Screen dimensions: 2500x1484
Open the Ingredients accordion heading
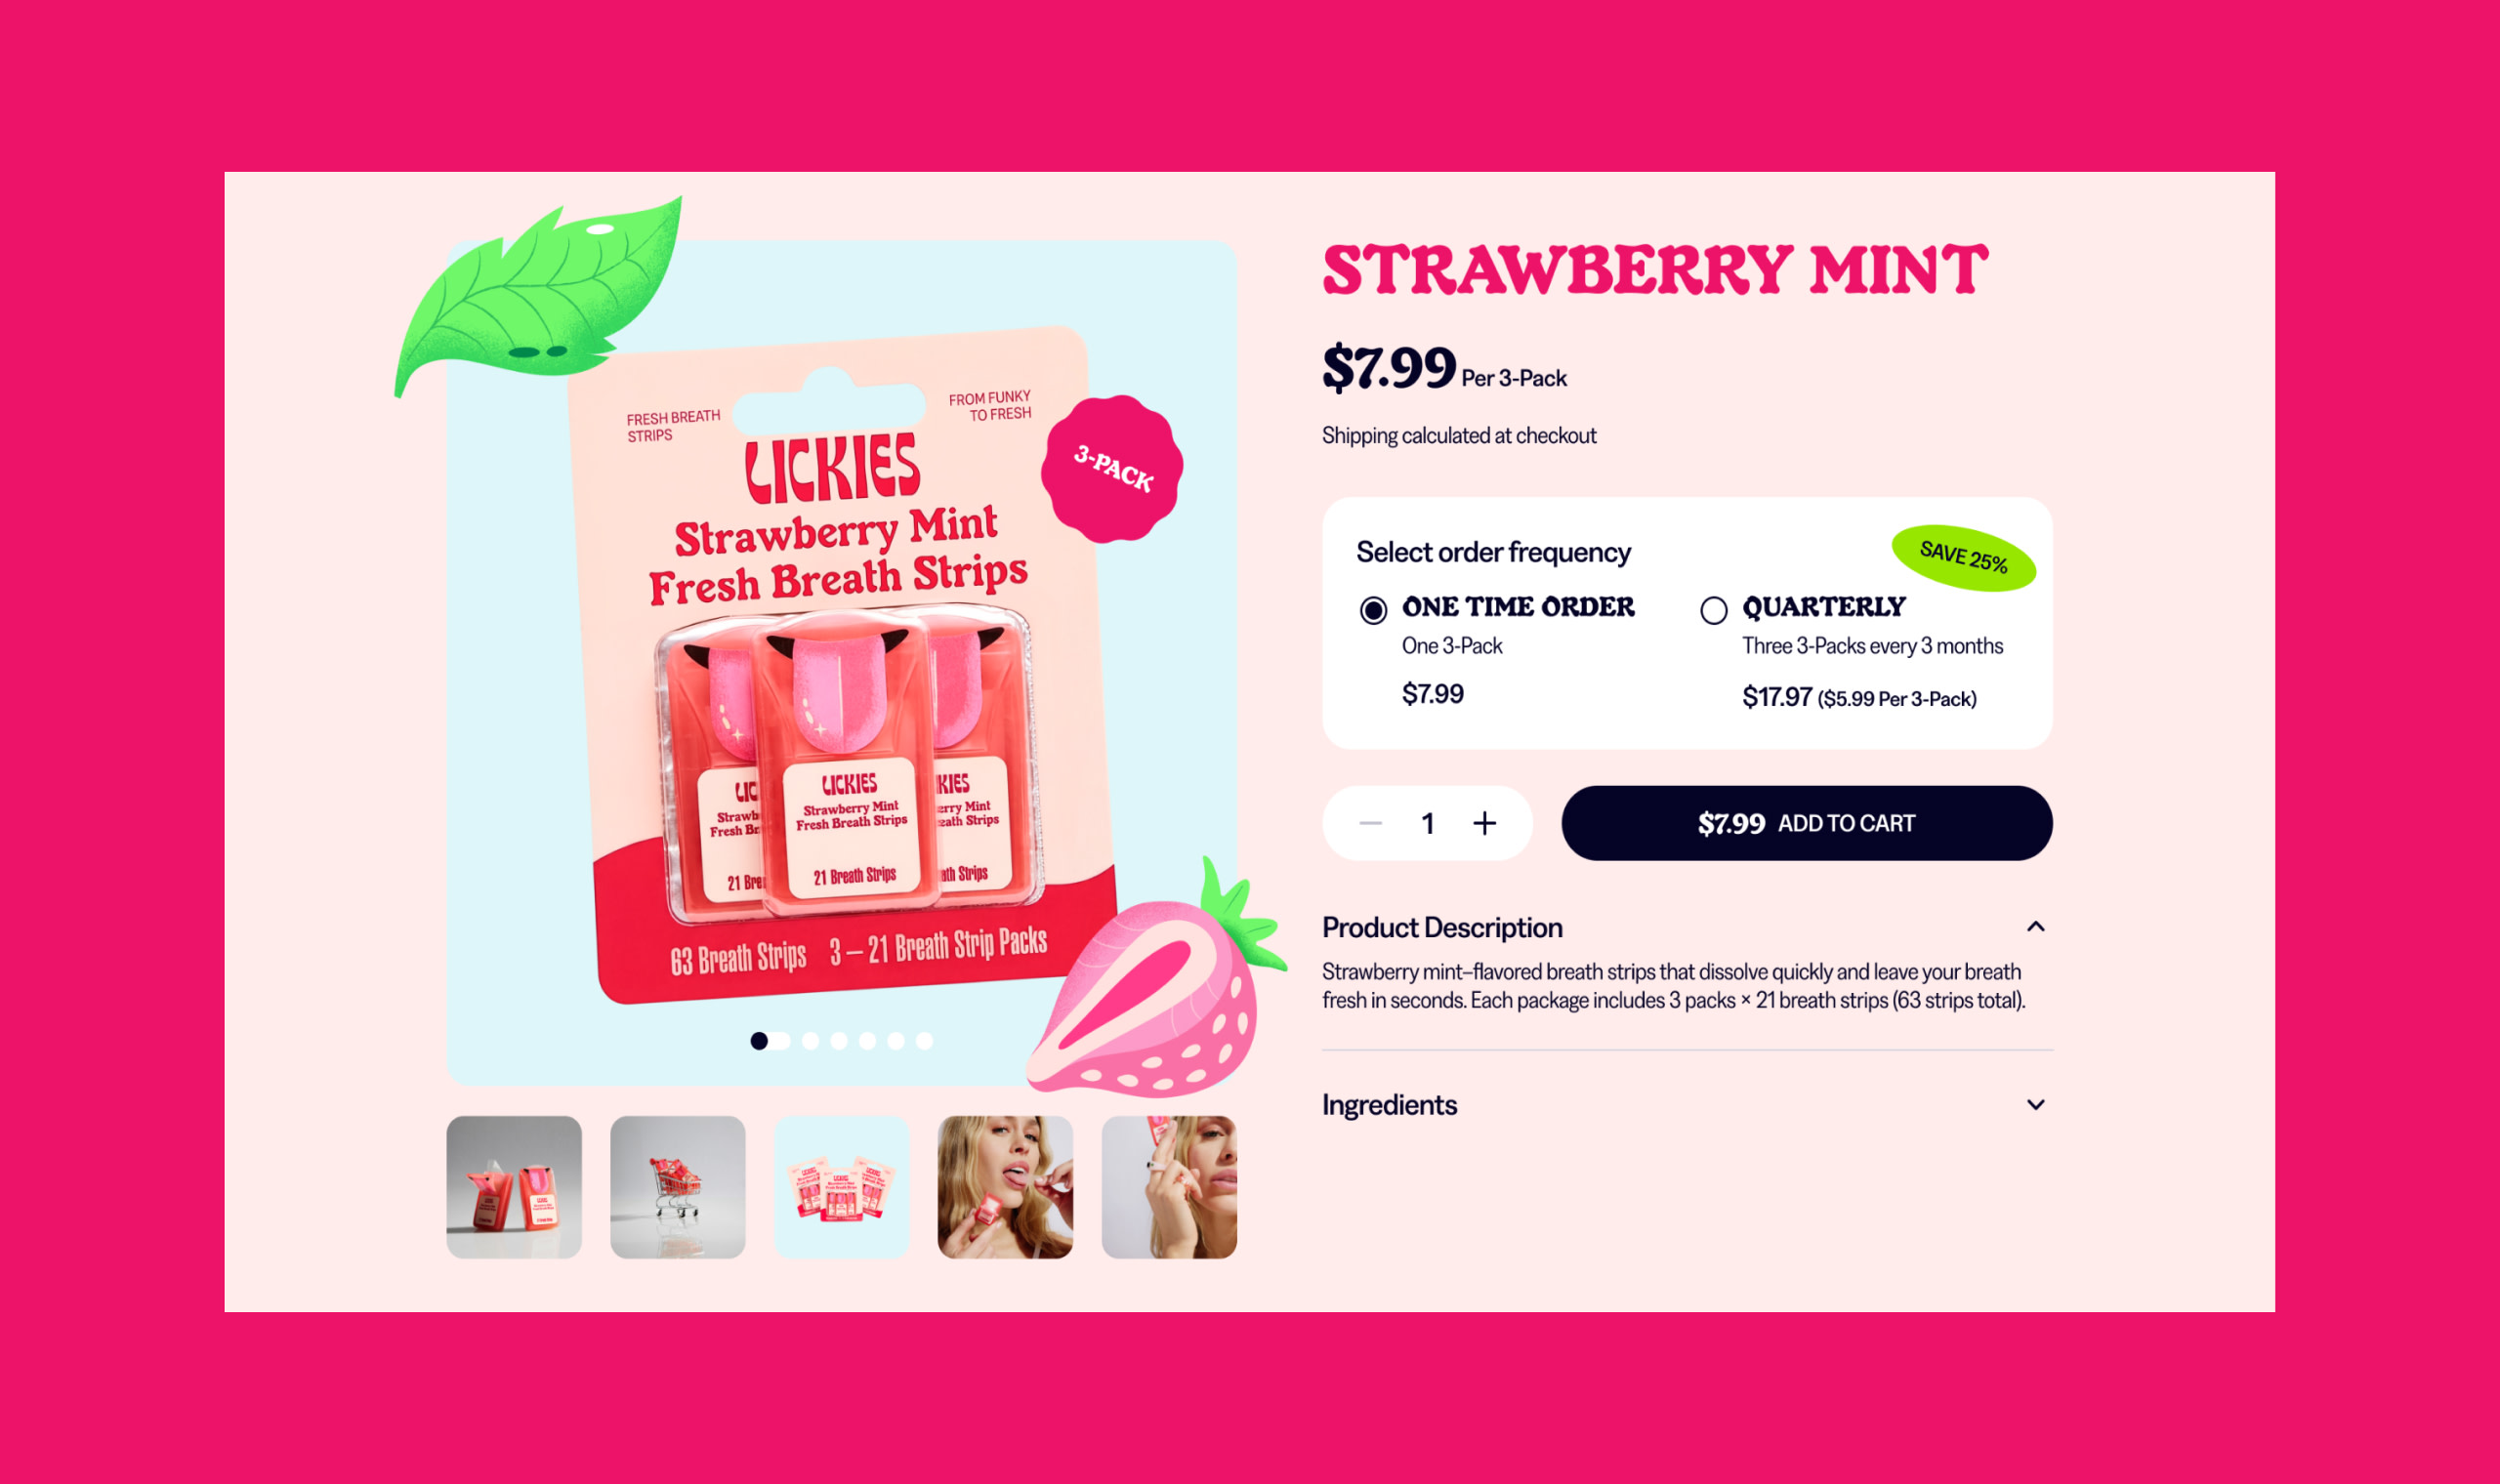(x=1389, y=1105)
